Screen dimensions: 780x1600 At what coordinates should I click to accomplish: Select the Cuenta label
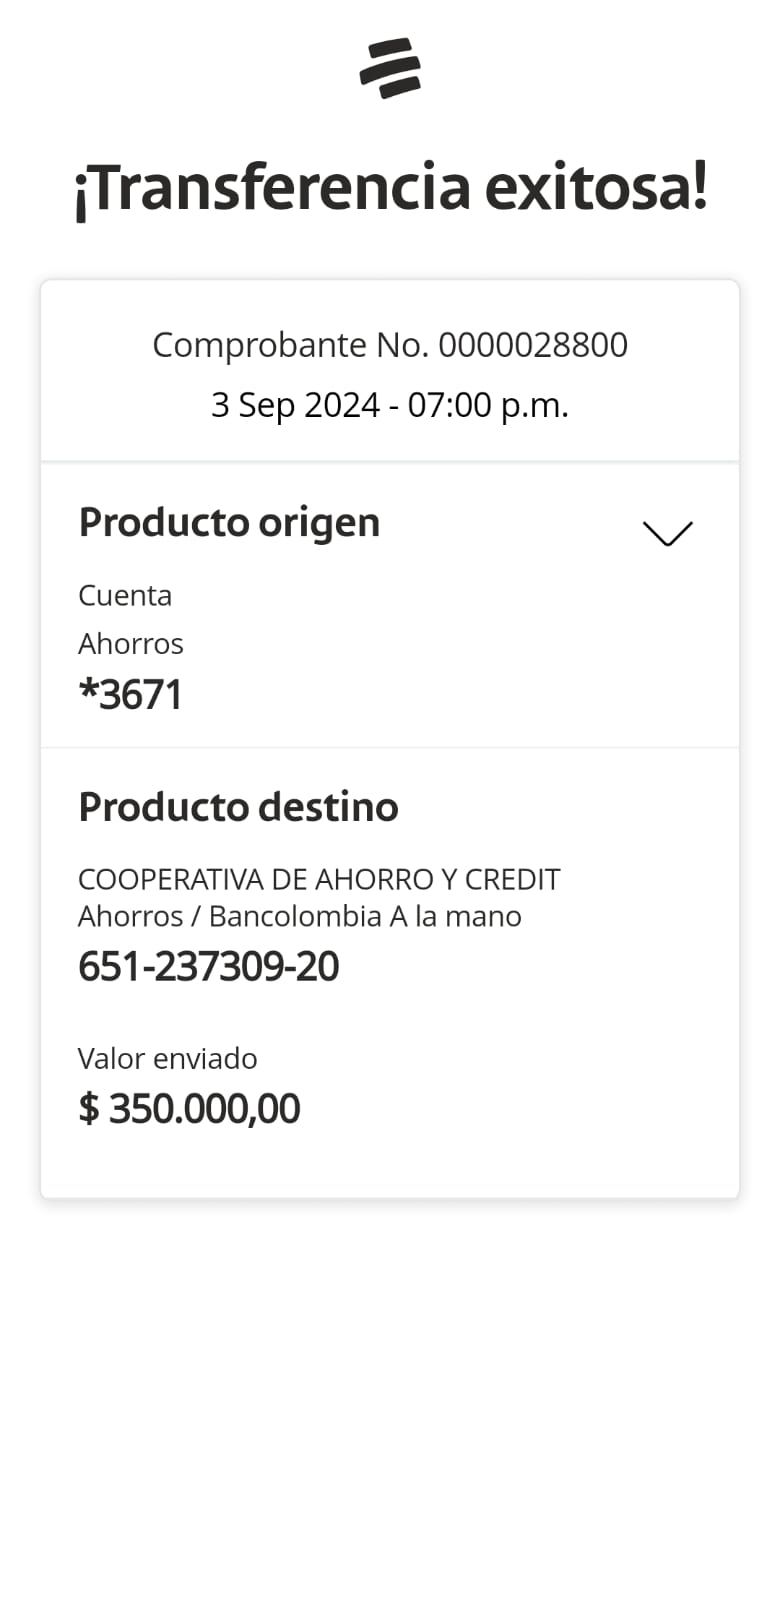125,596
